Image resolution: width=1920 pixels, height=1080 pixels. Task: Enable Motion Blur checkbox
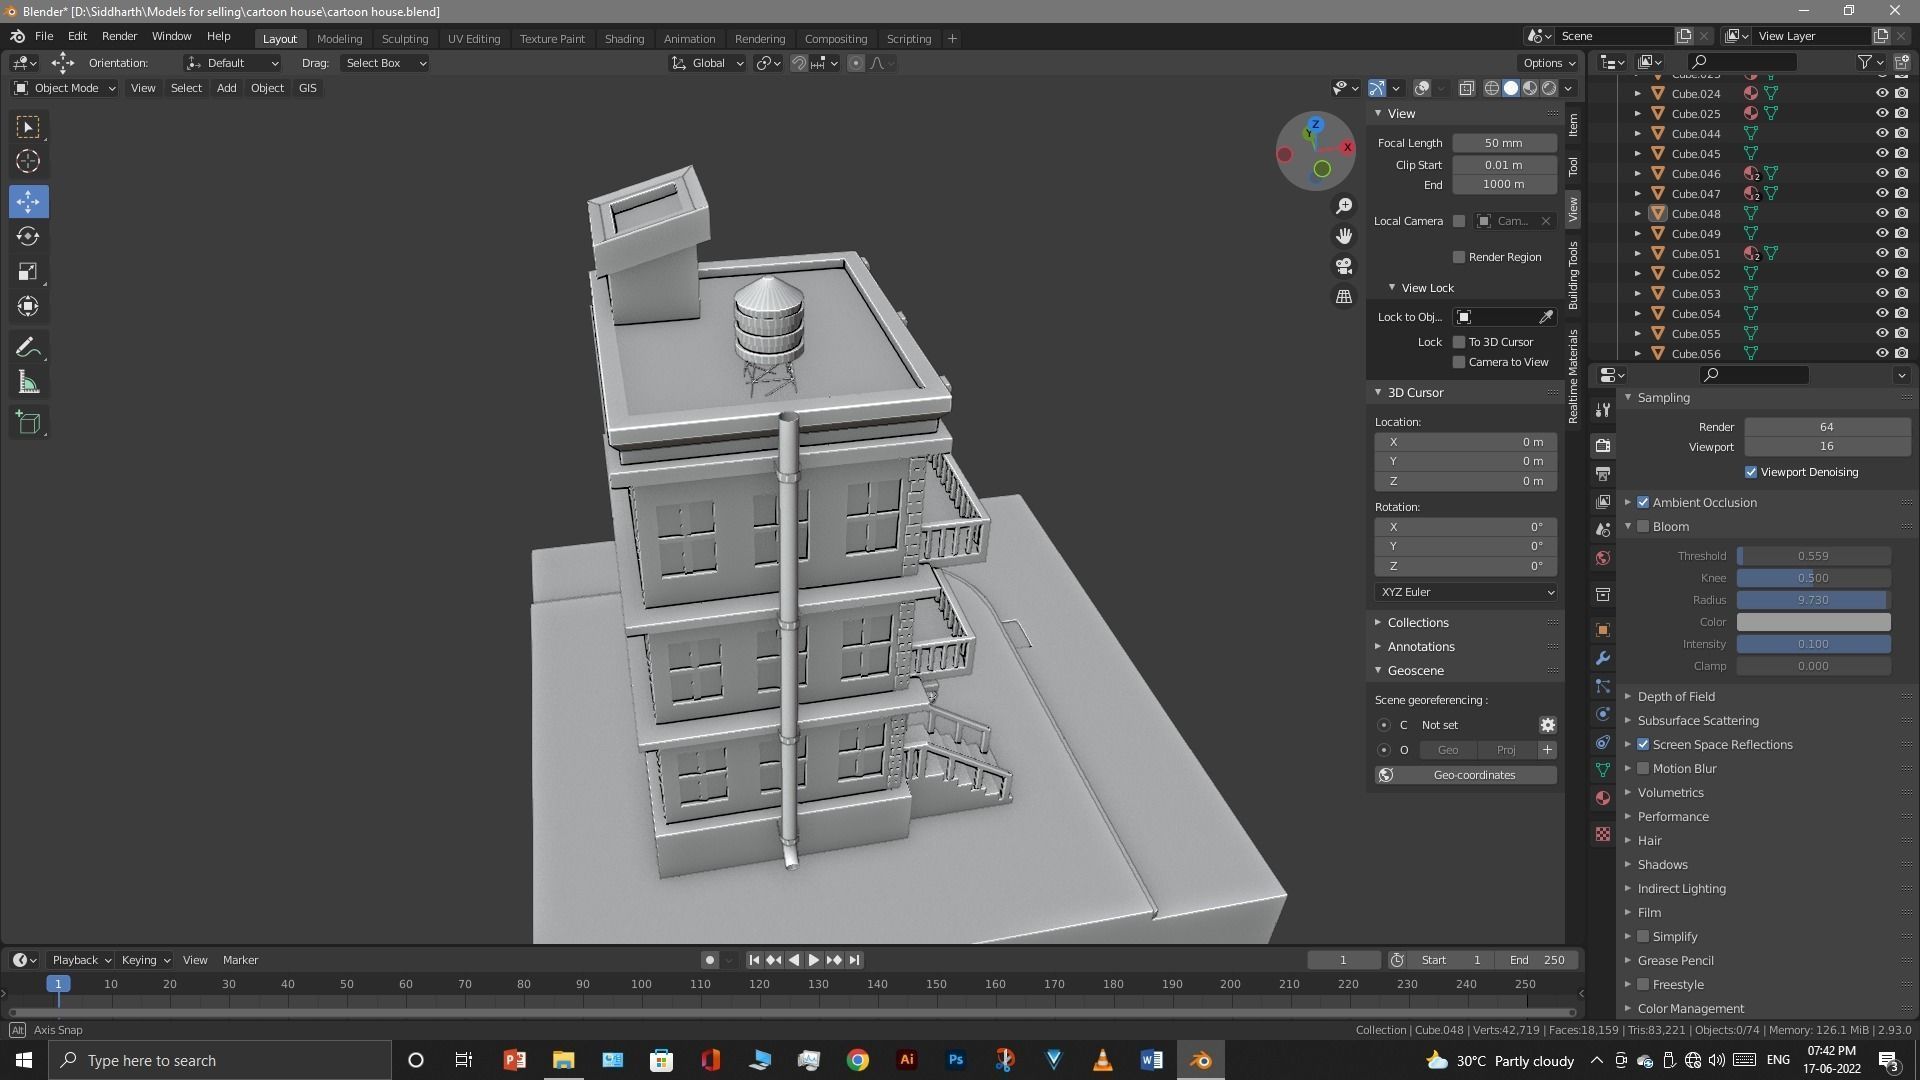[1643, 769]
